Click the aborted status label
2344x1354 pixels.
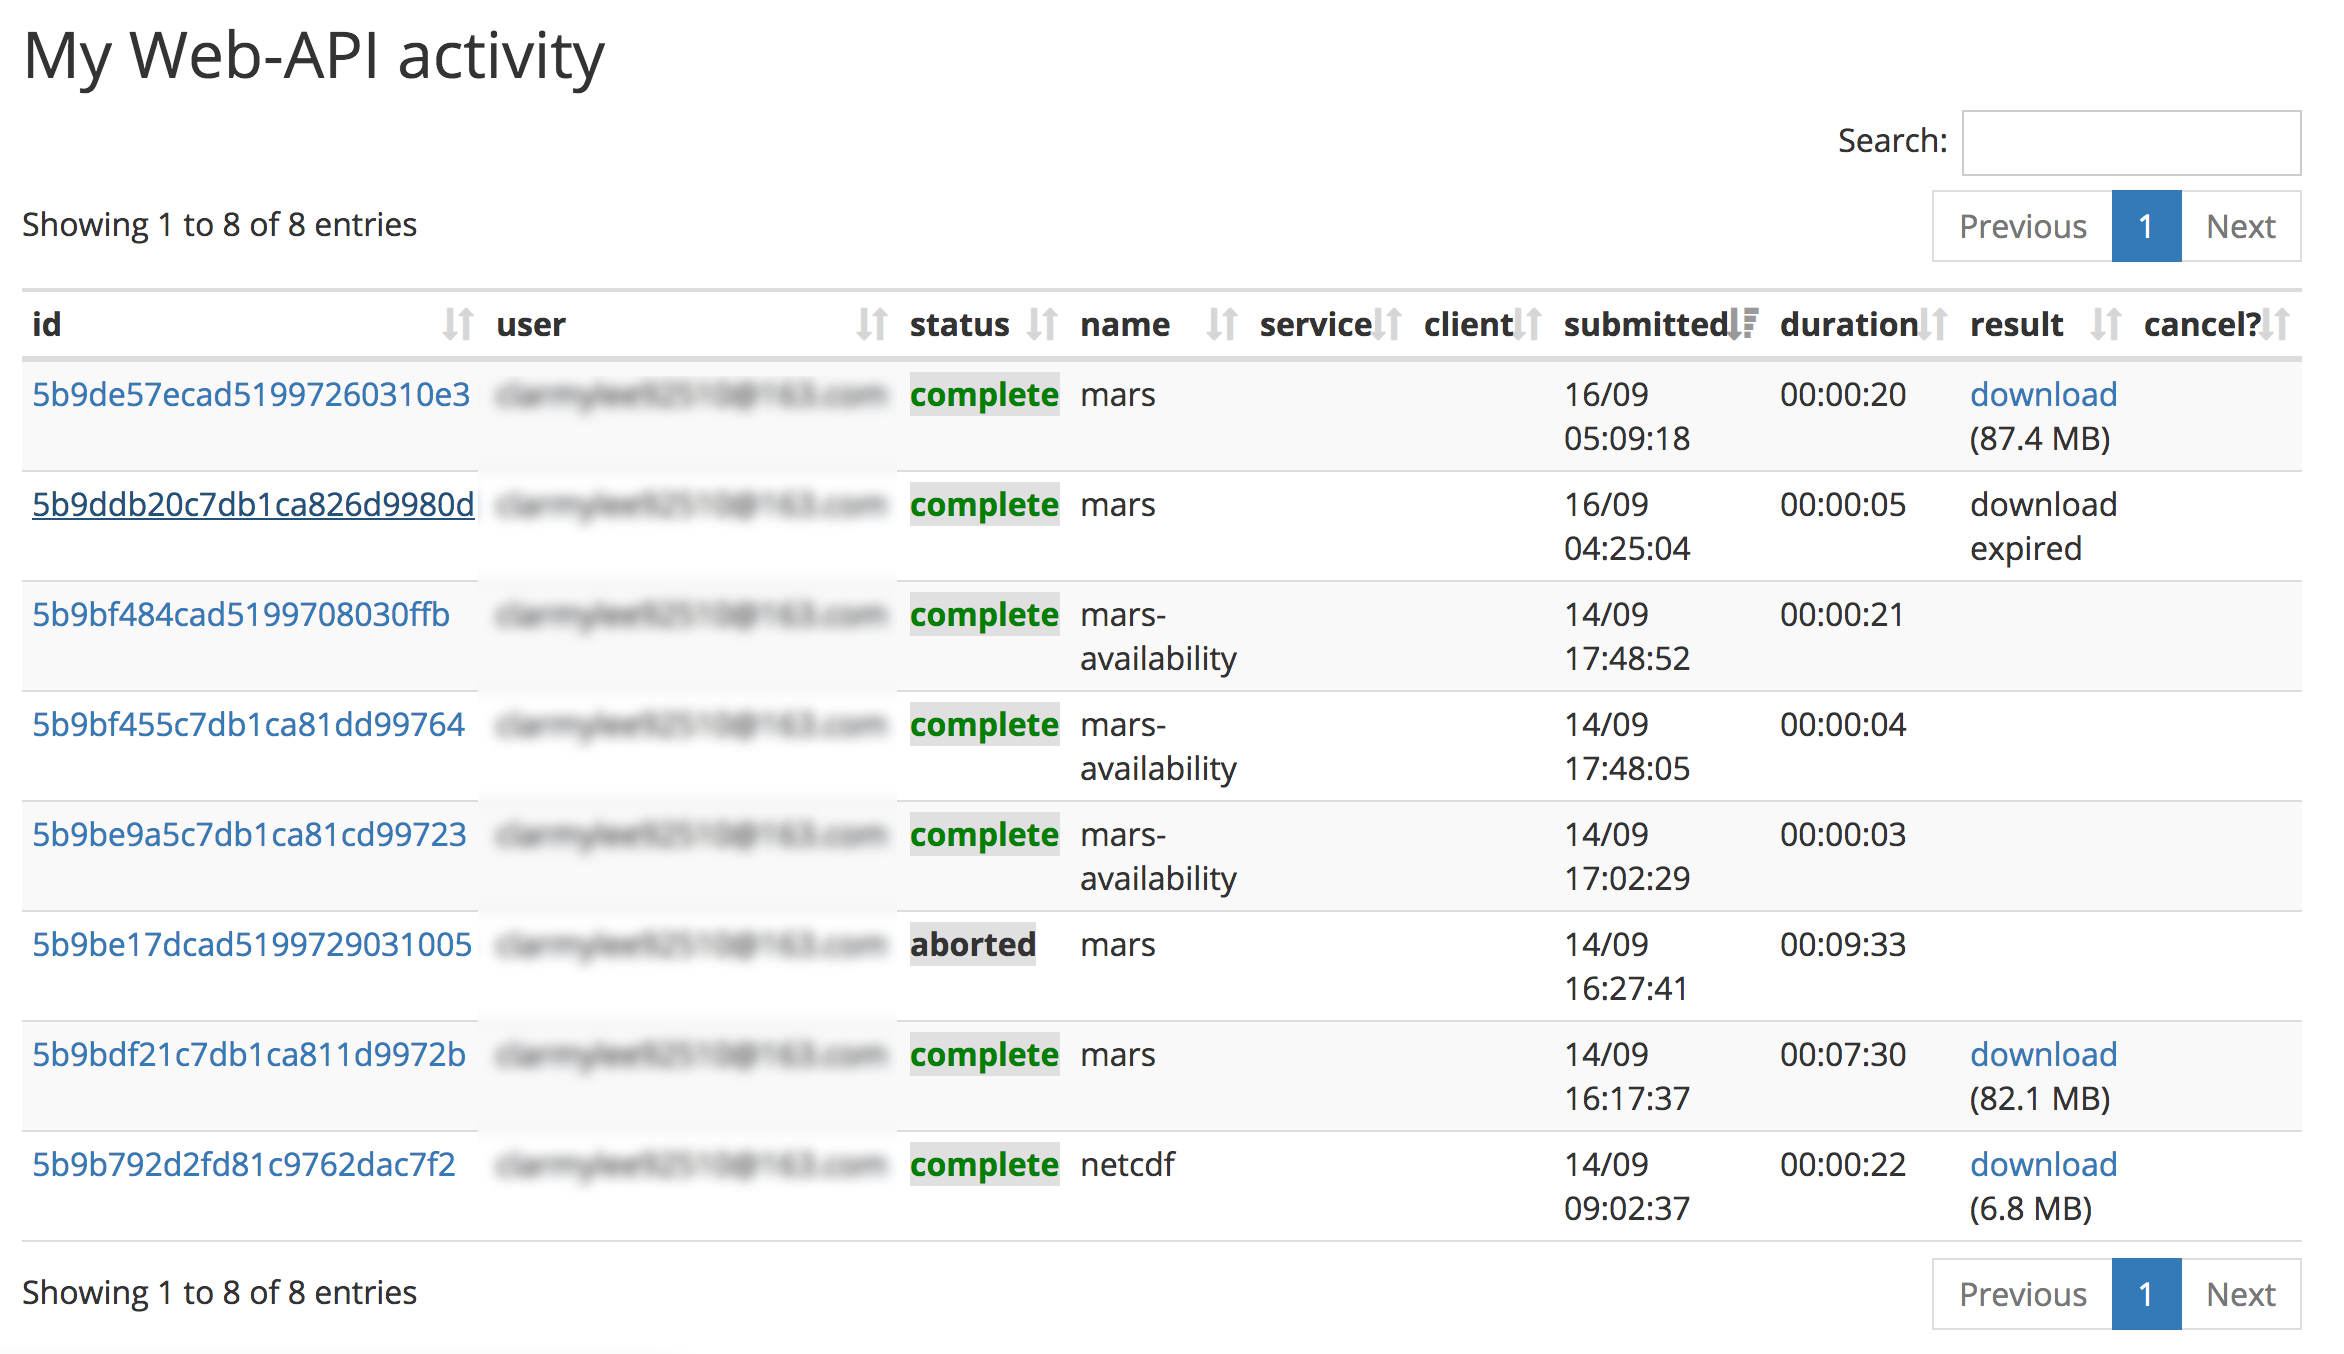click(x=972, y=945)
